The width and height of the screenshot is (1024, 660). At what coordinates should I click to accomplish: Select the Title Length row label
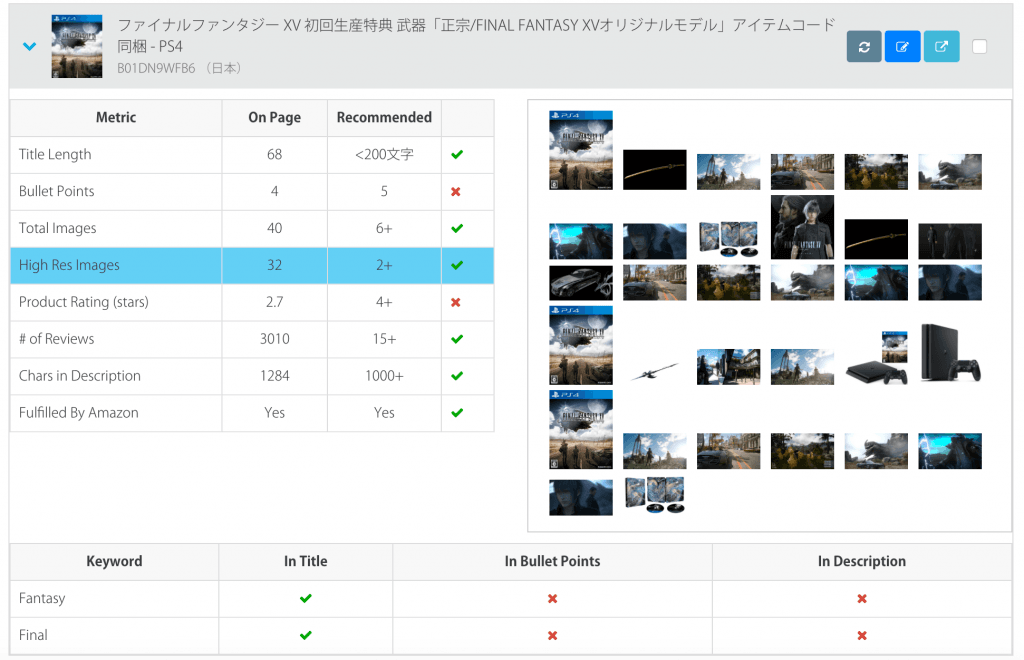tap(55, 155)
